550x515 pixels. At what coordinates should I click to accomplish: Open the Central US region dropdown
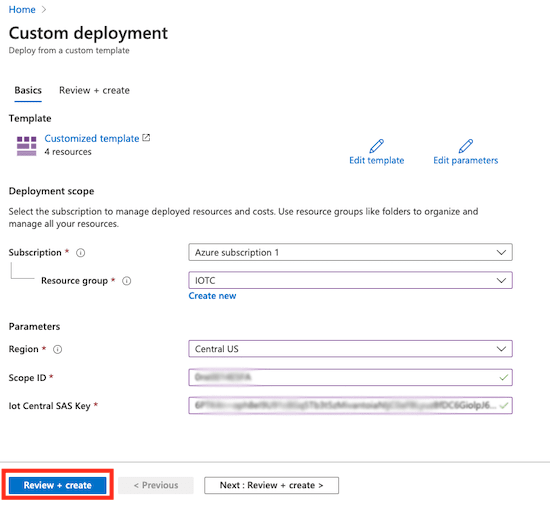[x=350, y=349]
